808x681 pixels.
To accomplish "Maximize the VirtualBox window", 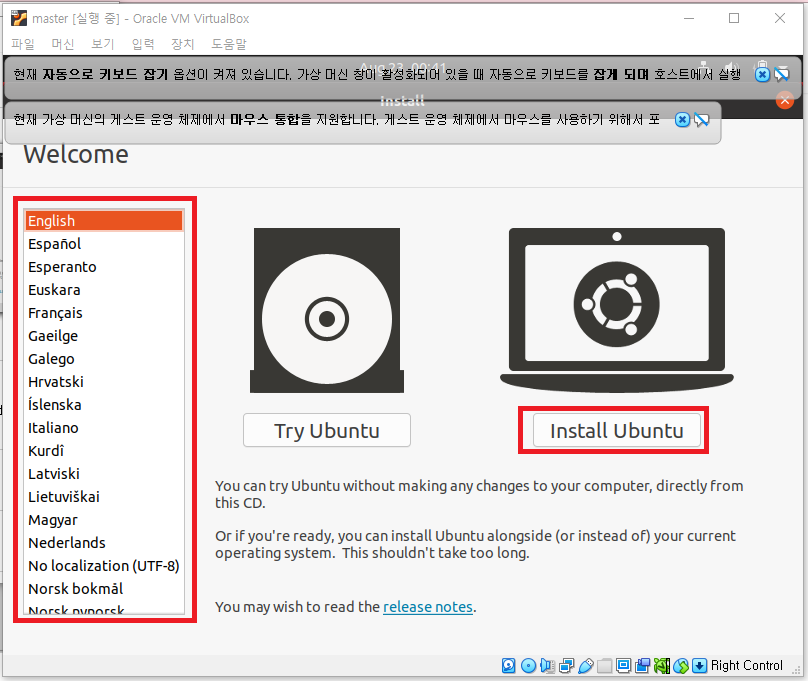I will pos(734,19).
